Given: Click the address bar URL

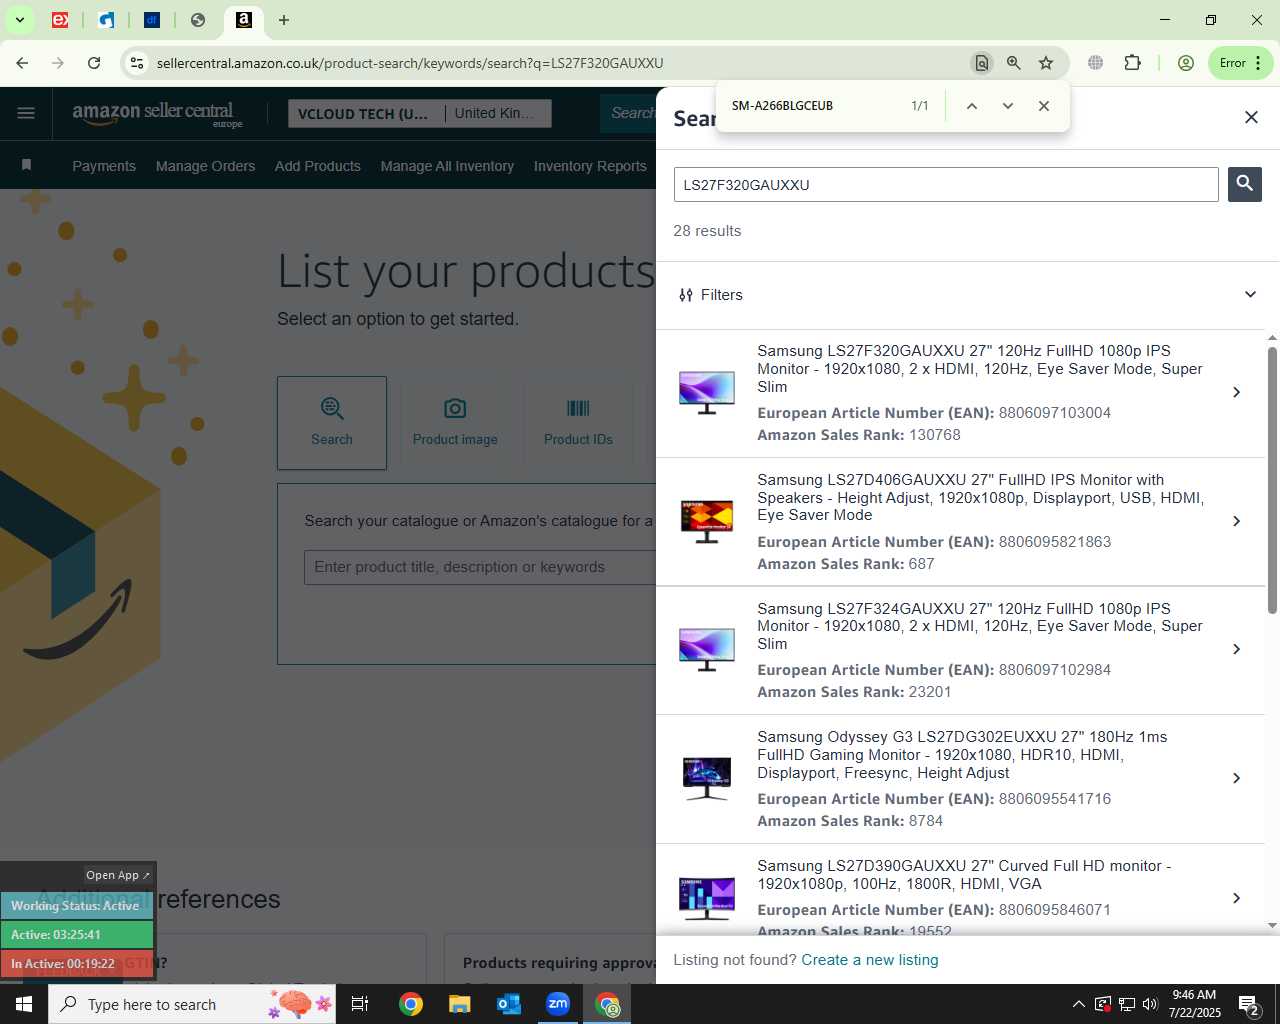Looking at the screenshot, I should tap(410, 63).
